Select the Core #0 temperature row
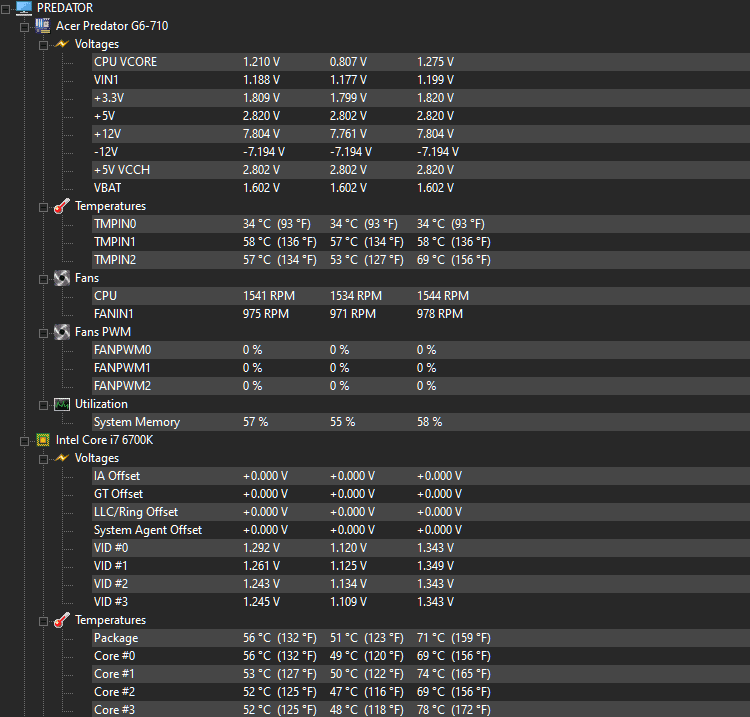This screenshot has height=717, width=750. tap(421, 656)
